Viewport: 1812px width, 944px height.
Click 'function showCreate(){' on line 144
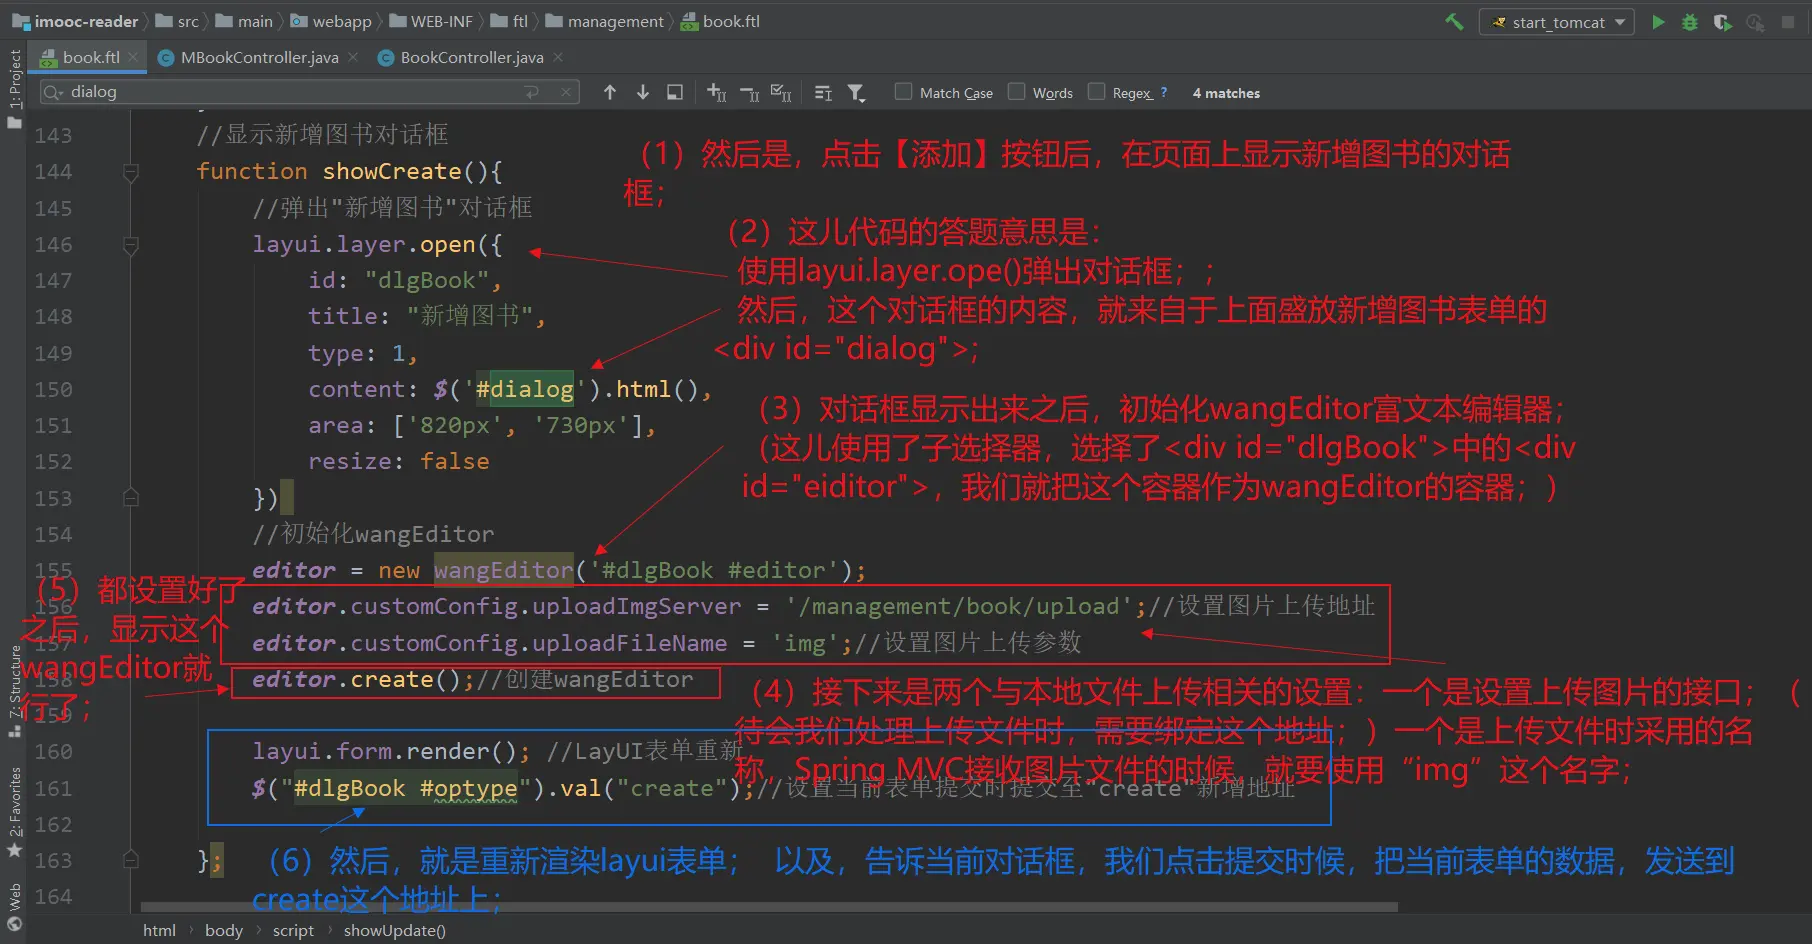[349, 171]
